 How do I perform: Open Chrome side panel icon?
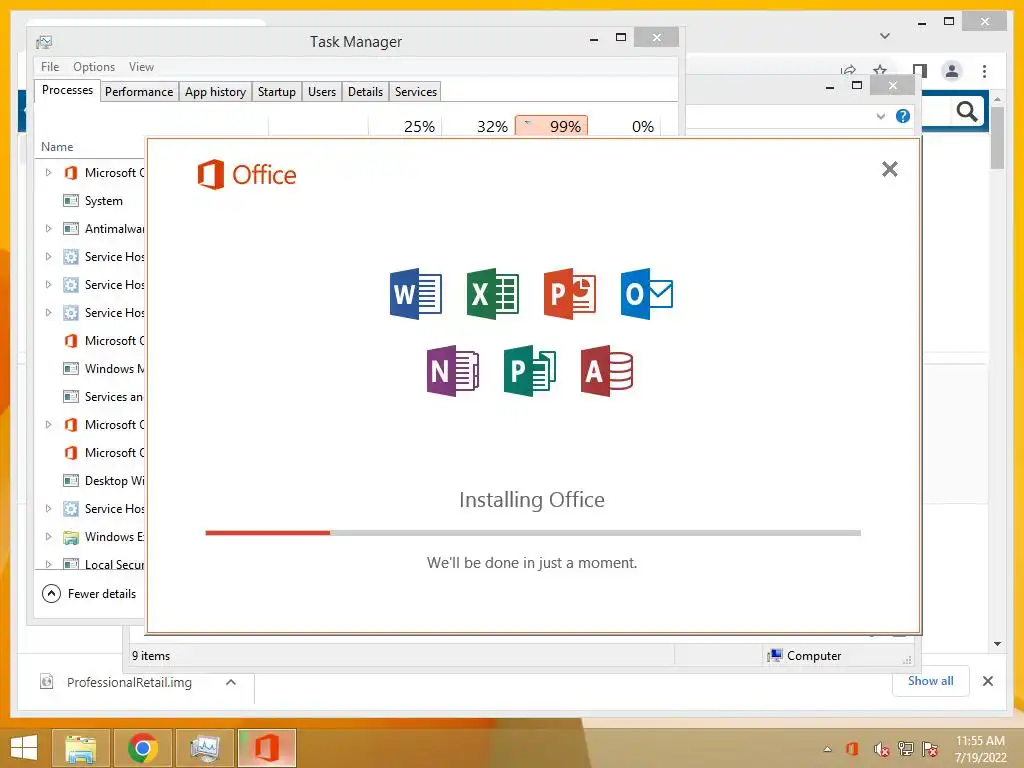point(920,71)
